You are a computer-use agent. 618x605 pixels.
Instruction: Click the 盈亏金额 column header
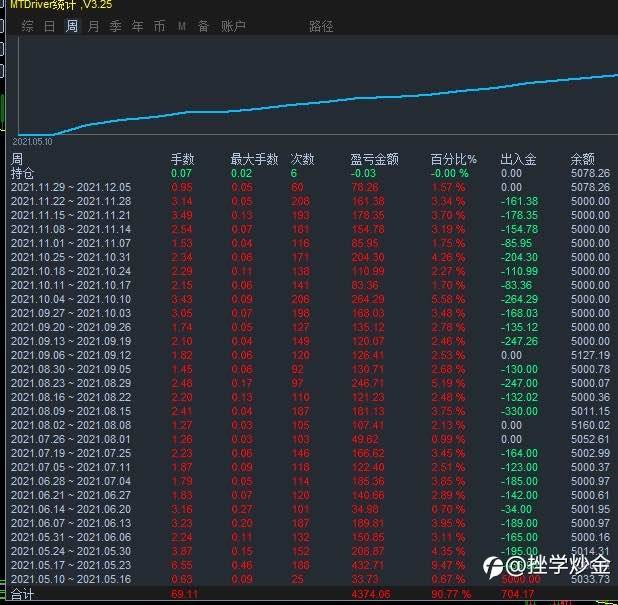click(x=374, y=159)
